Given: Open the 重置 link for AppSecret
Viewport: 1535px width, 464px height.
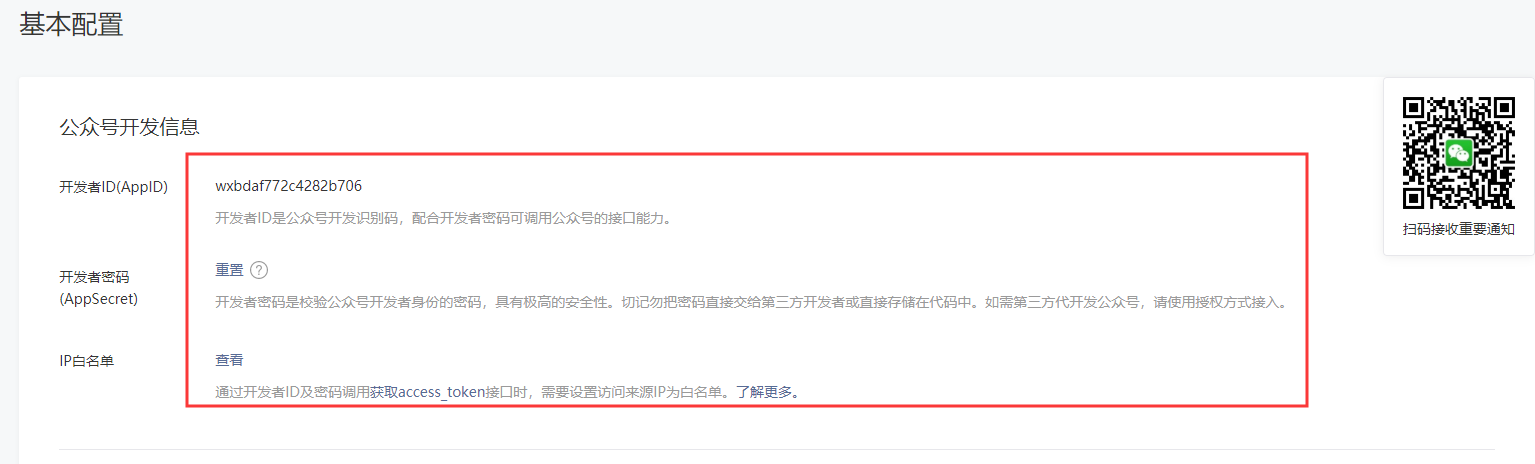Looking at the screenshot, I should coord(230,270).
